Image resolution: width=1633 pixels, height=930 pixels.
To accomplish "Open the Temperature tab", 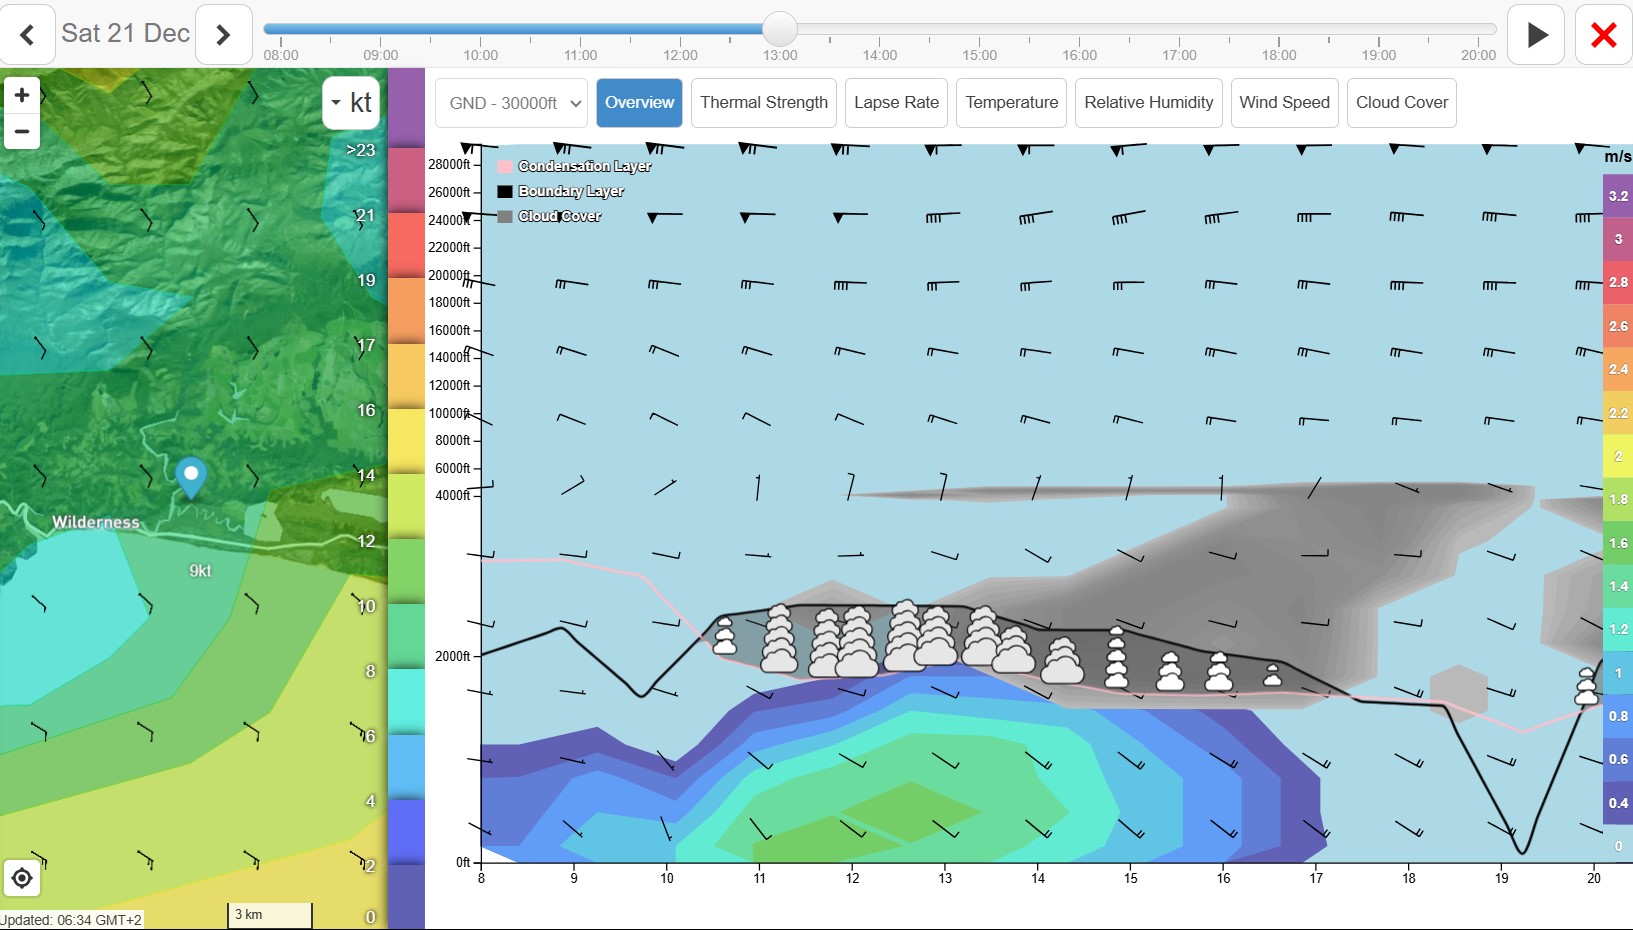I will [x=1011, y=103].
